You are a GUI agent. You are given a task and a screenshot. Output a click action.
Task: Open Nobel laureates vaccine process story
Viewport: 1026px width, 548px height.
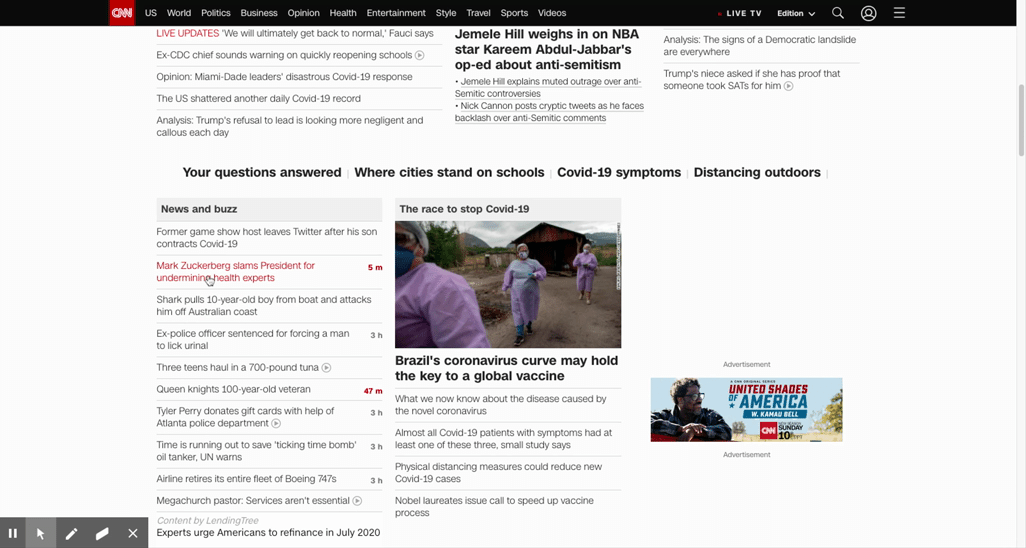coord(494,507)
